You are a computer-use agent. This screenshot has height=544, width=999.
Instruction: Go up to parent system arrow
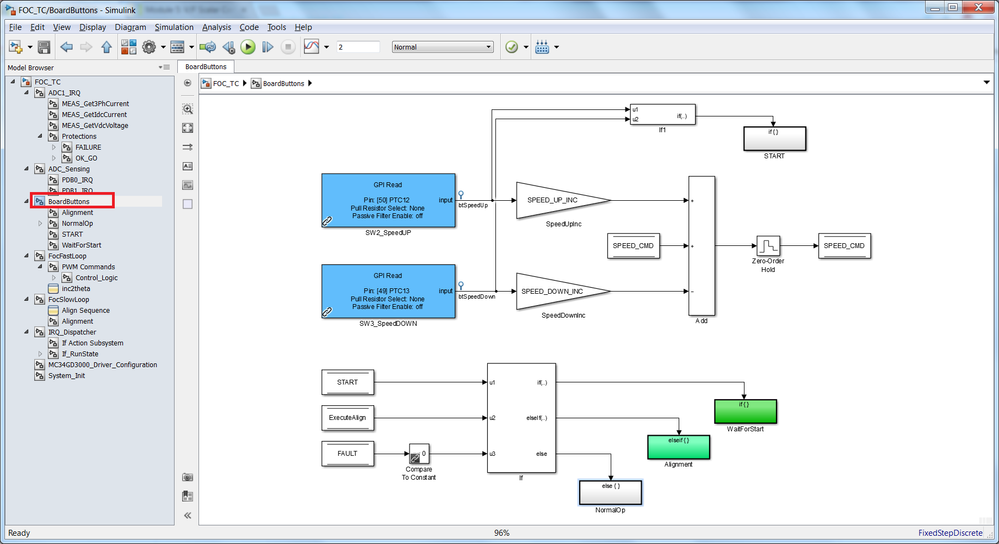tap(106, 47)
